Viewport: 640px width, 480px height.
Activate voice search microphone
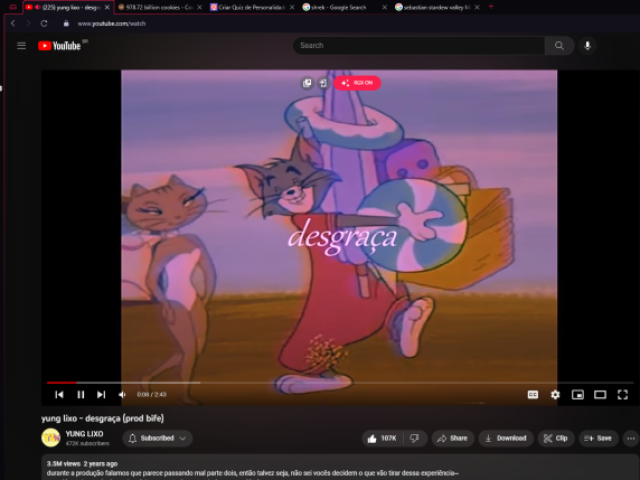pyautogui.click(x=587, y=45)
